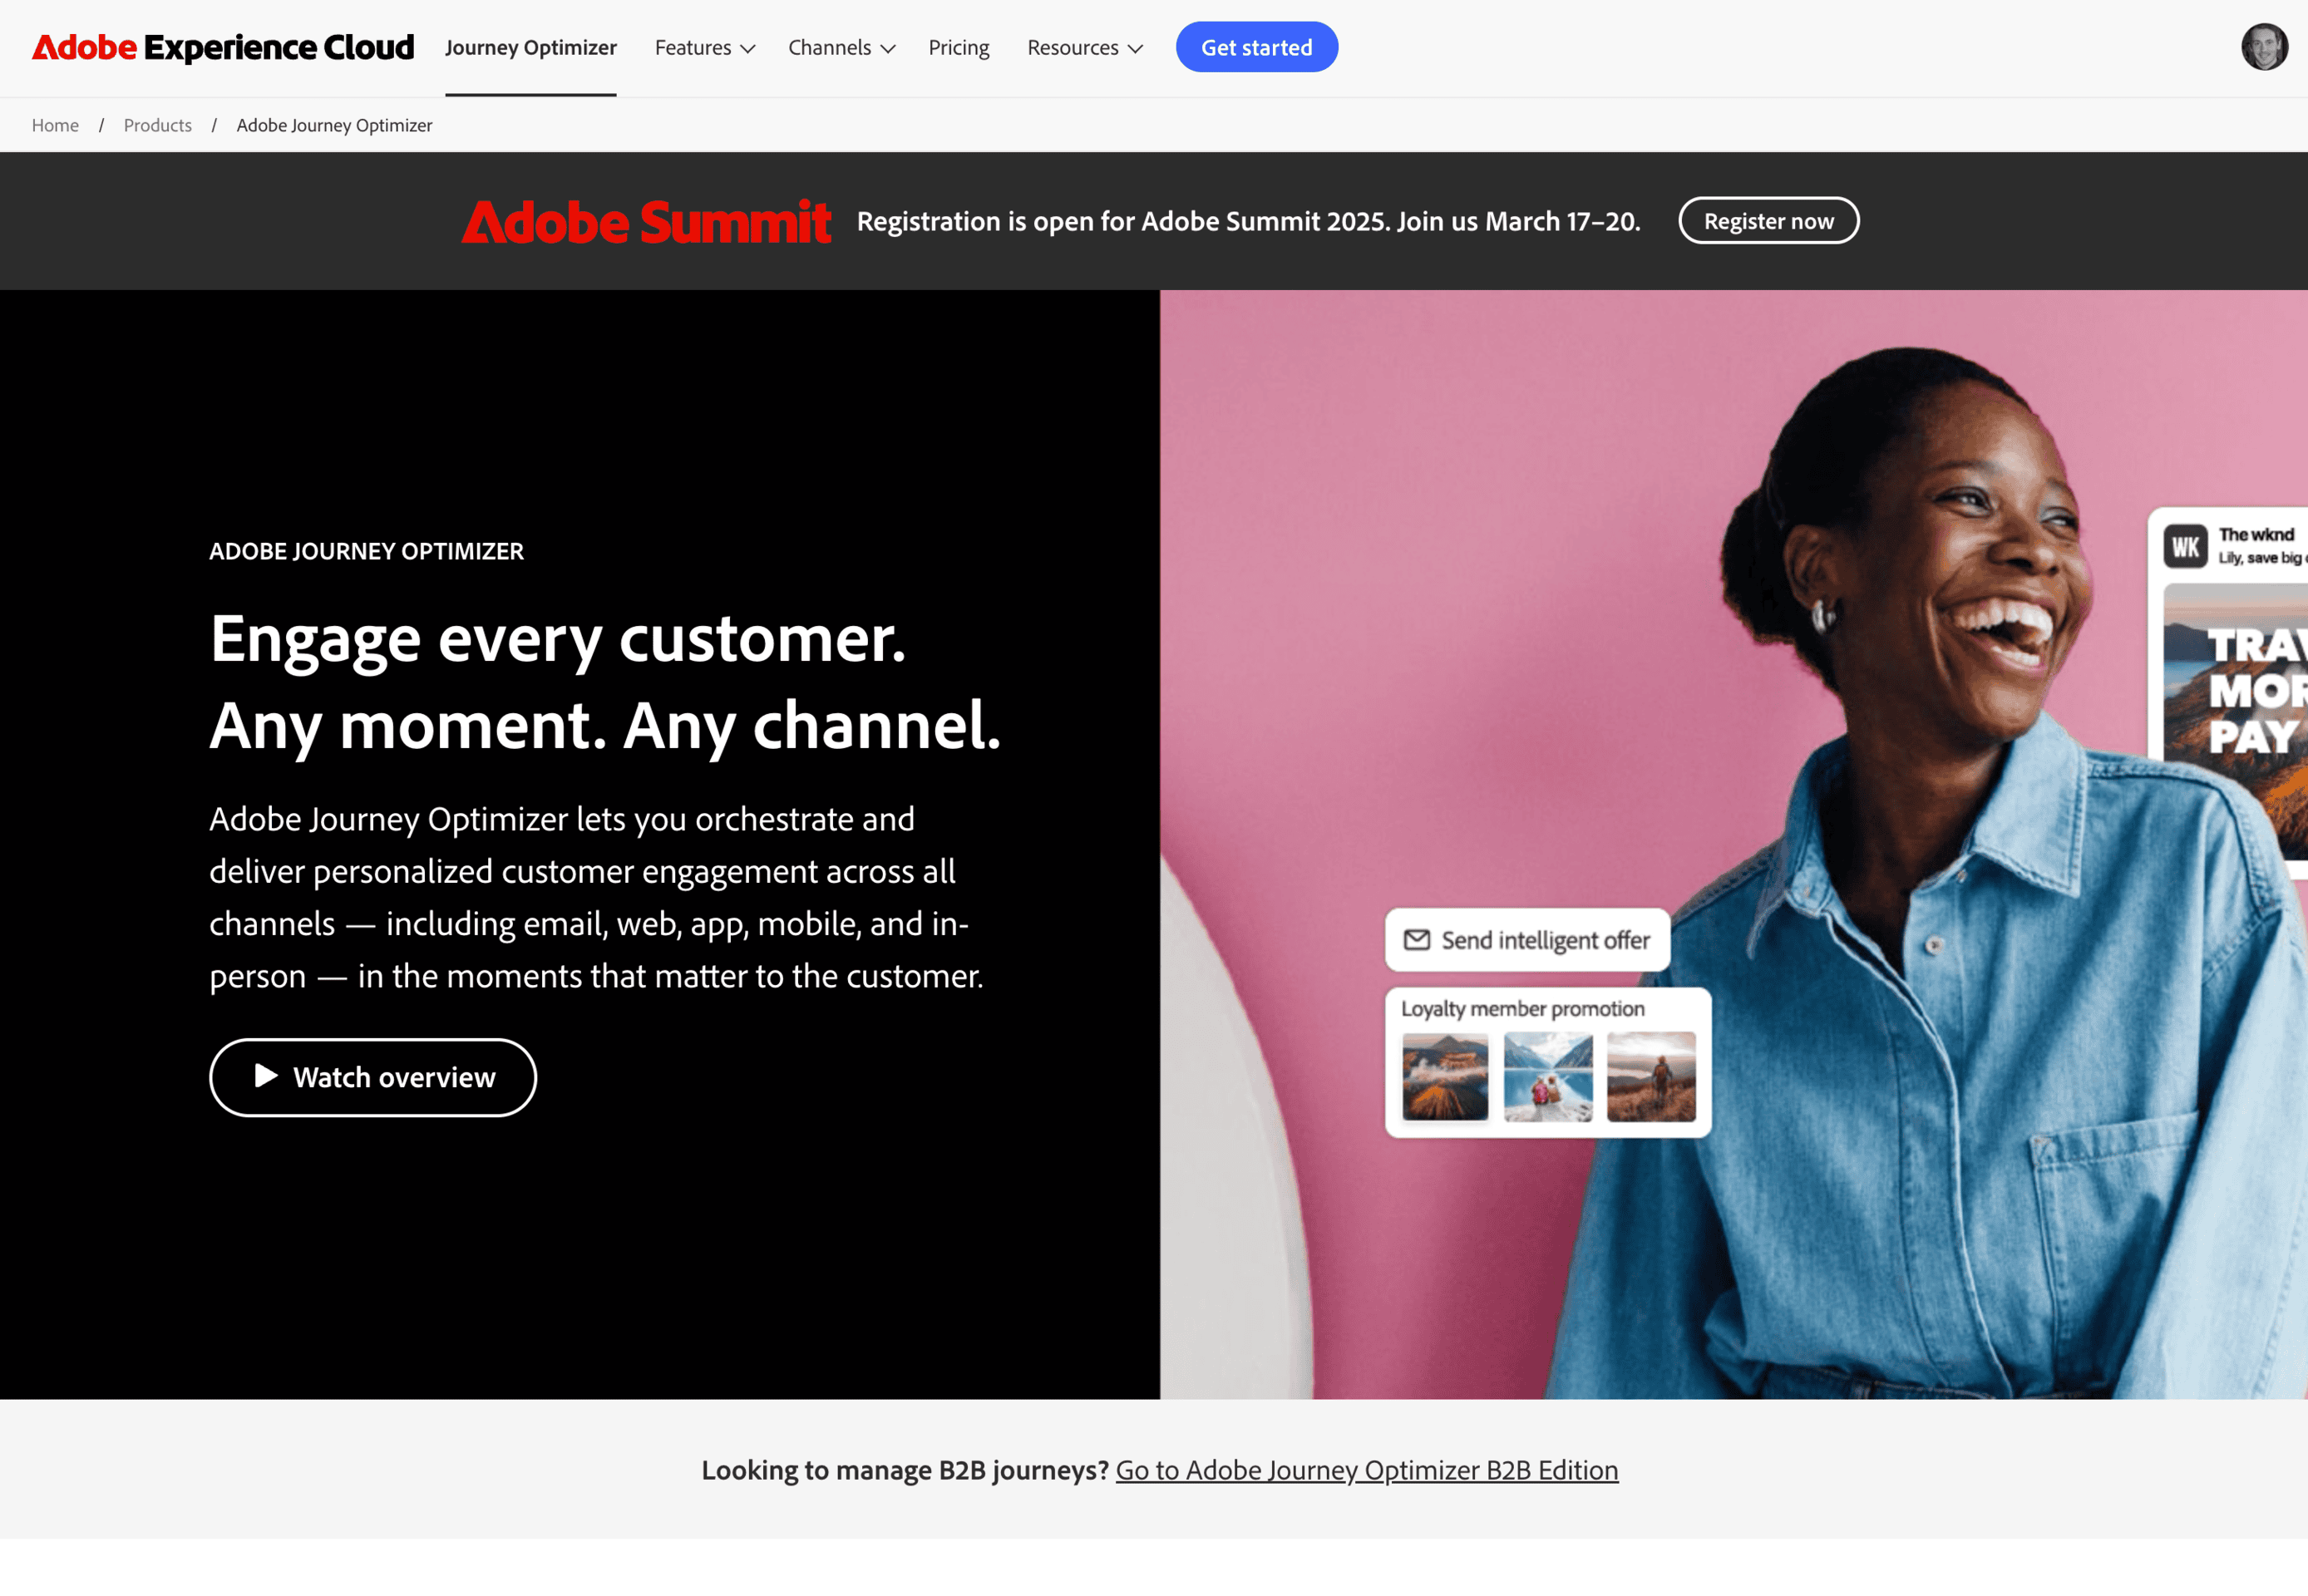Screen dimensions: 2308x1596
Task: Select the Pricing menu item
Action: 958,47
